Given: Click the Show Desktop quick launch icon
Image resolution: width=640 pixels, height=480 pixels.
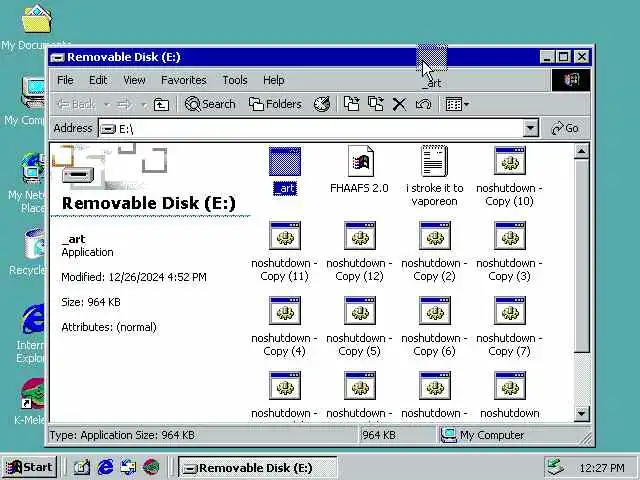Looking at the screenshot, I should point(81,467).
